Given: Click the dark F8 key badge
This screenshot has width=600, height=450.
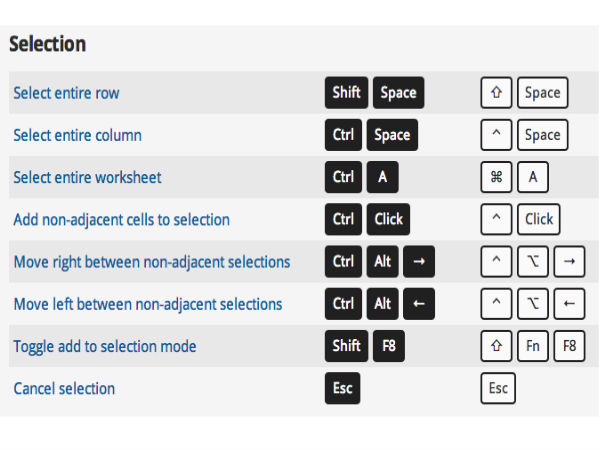Looking at the screenshot, I should (387, 346).
